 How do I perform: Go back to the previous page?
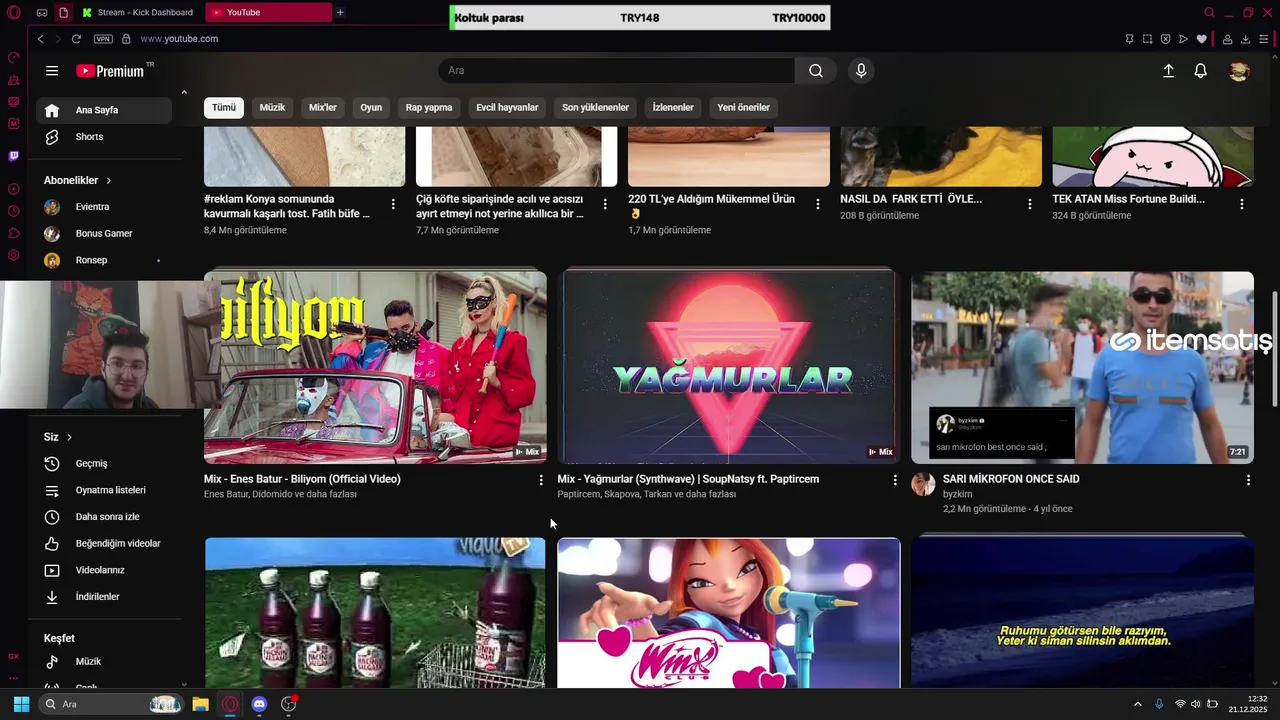point(40,39)
